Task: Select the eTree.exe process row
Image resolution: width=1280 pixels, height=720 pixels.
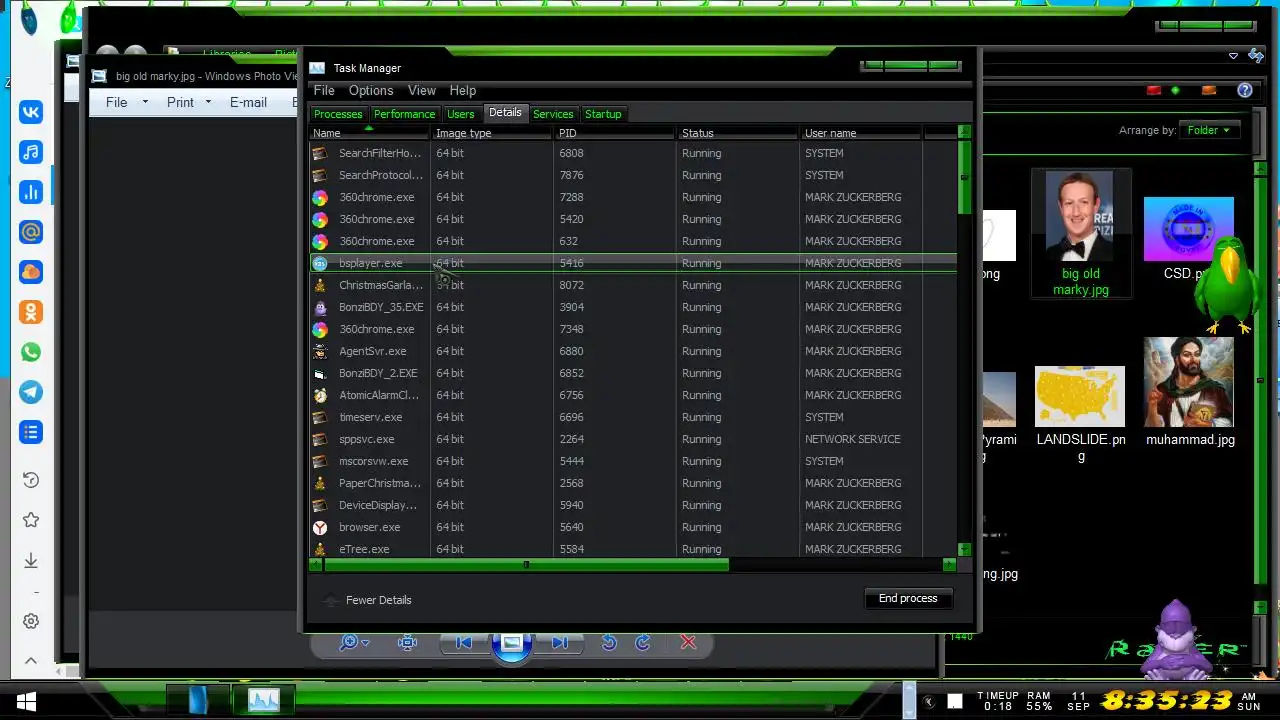Action: pos(633,549)
